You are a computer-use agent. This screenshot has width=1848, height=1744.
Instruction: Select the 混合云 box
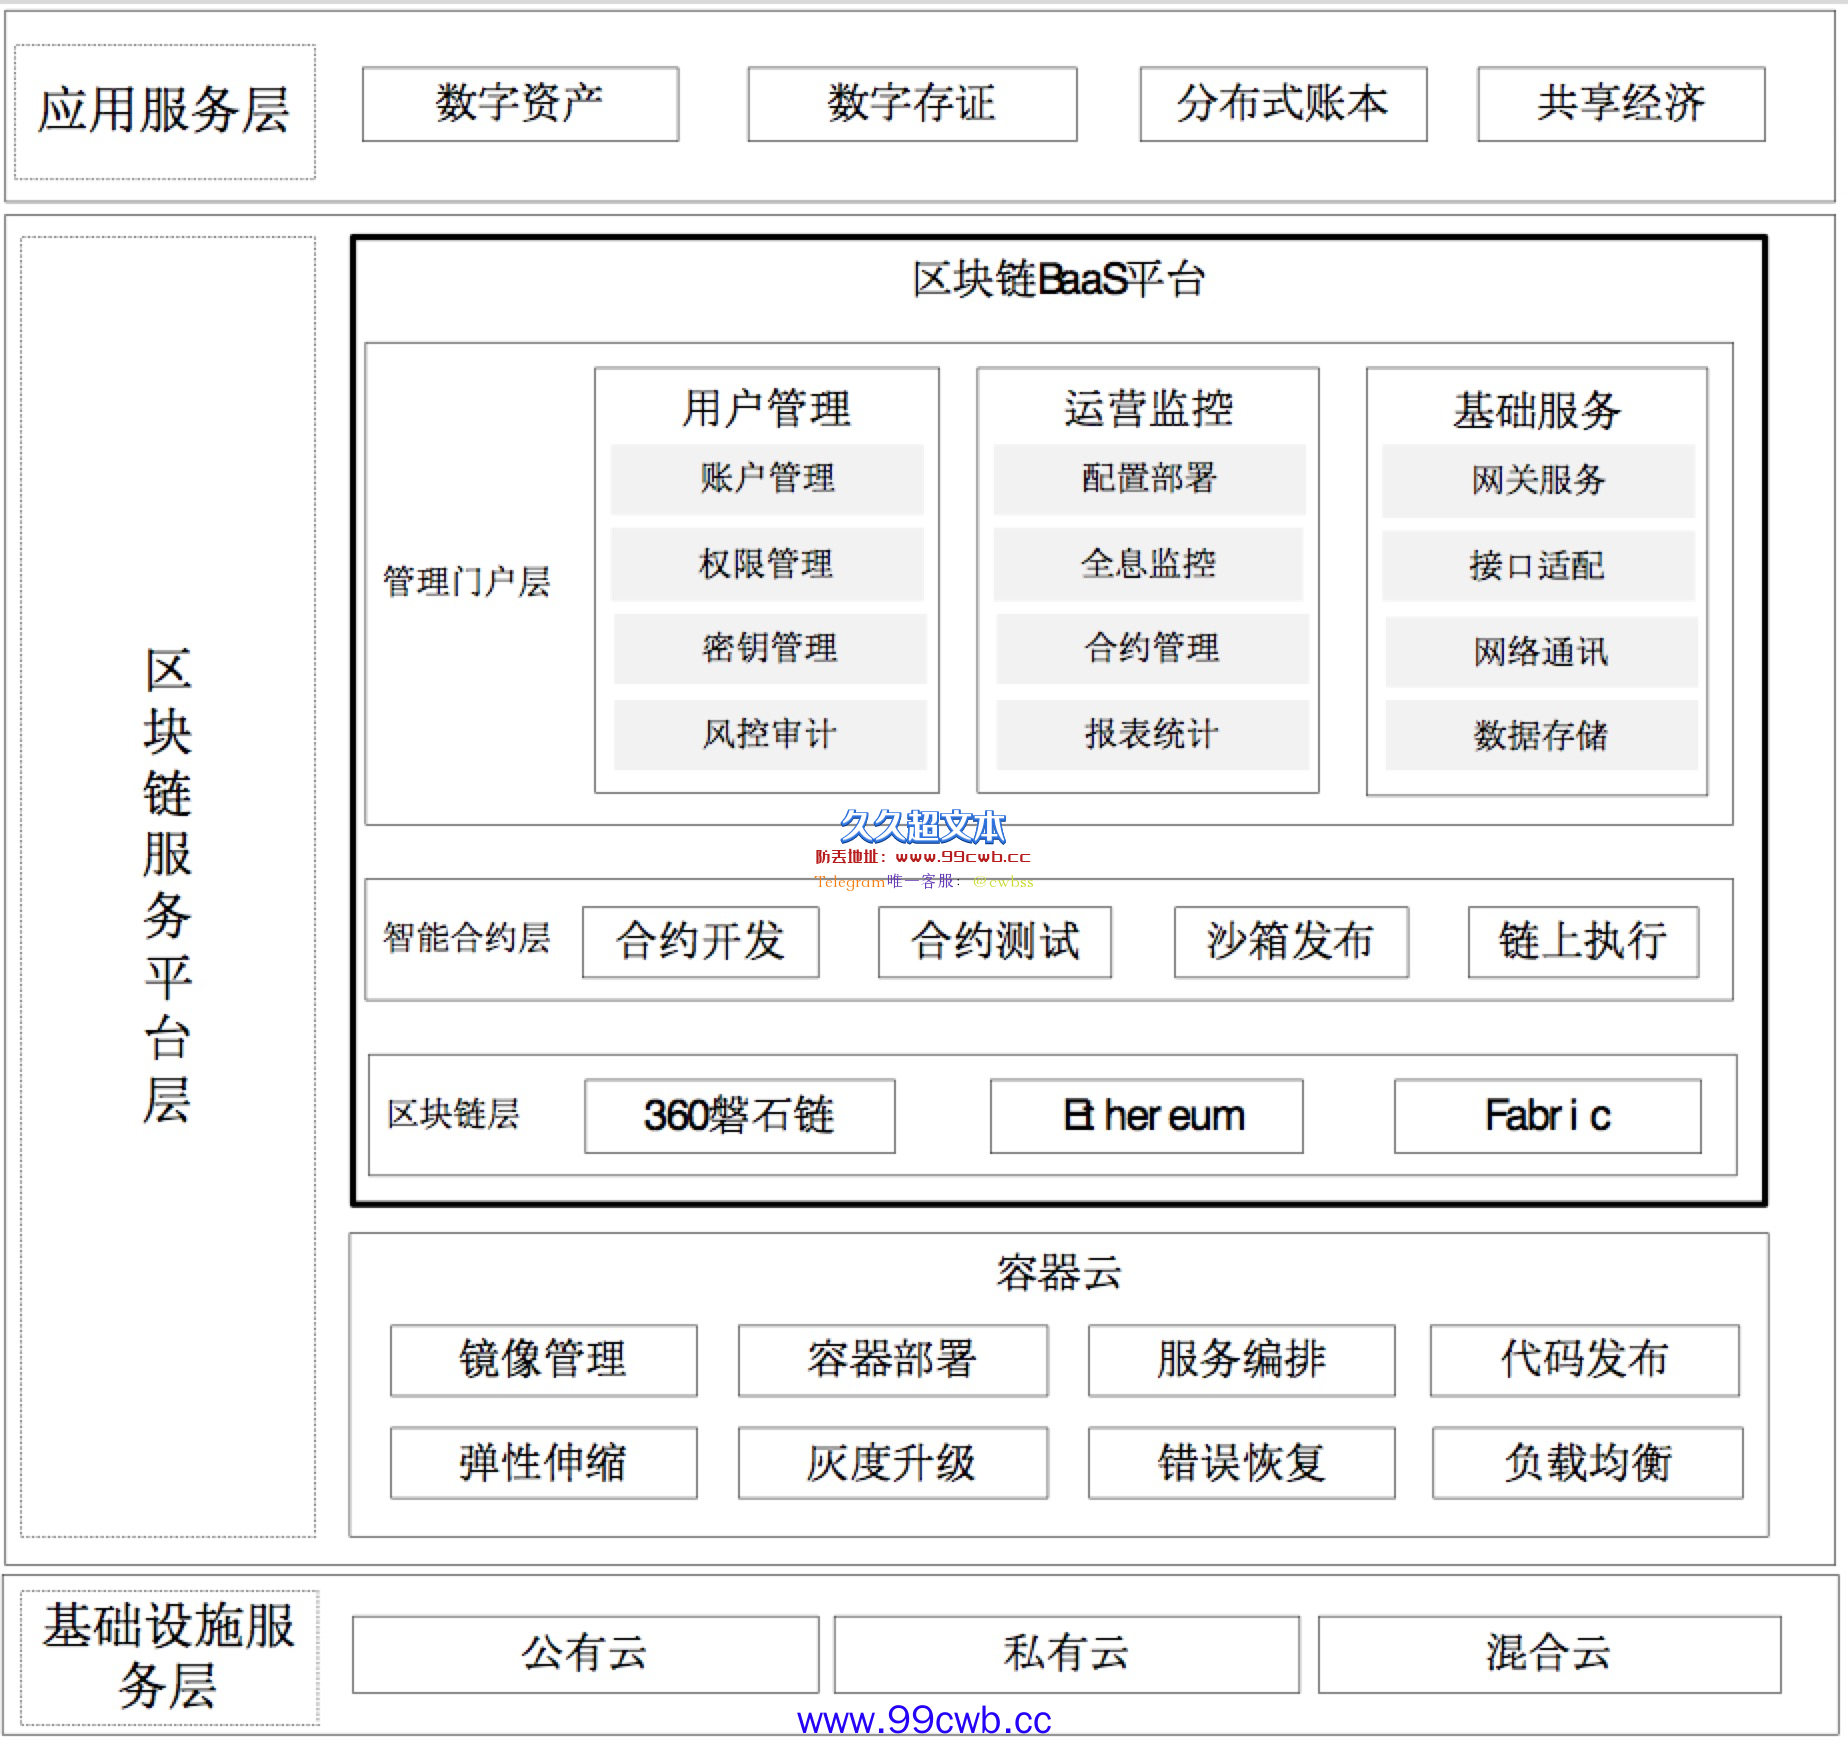pyautogui.click(x=1550, y=1654)
